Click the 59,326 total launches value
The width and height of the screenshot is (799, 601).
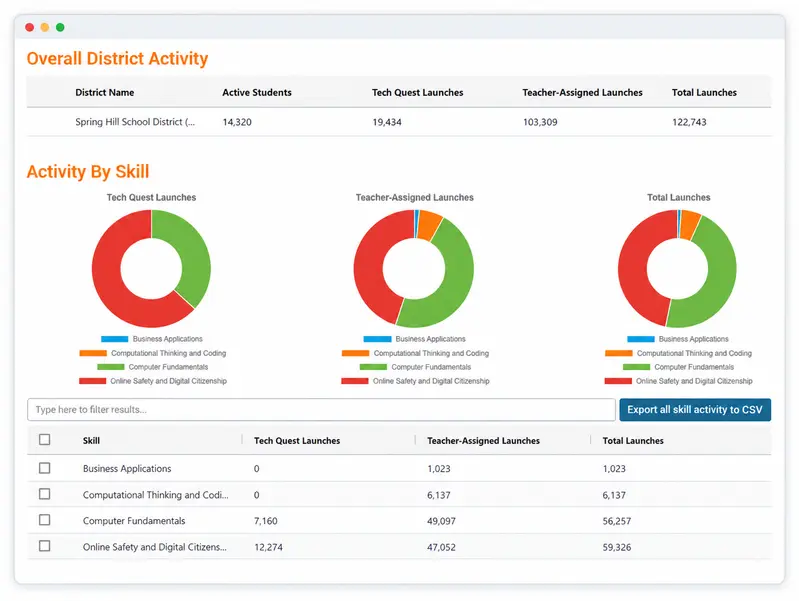pos(617,547)
